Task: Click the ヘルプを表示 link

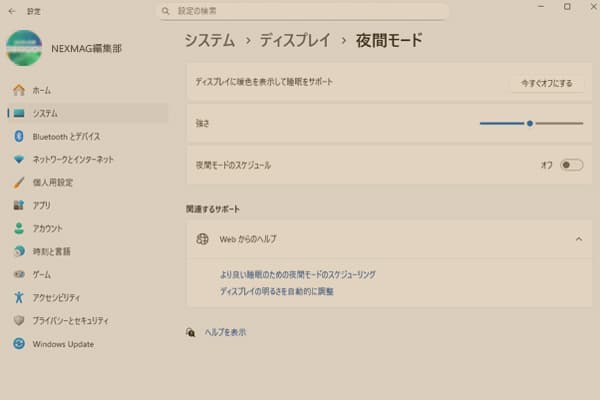Action: tap(225, 332)
